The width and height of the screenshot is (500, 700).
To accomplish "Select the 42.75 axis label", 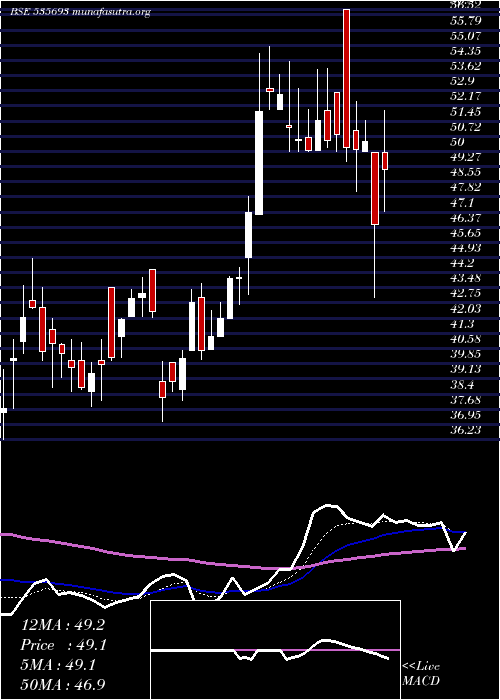I will (x=465, y=293).
